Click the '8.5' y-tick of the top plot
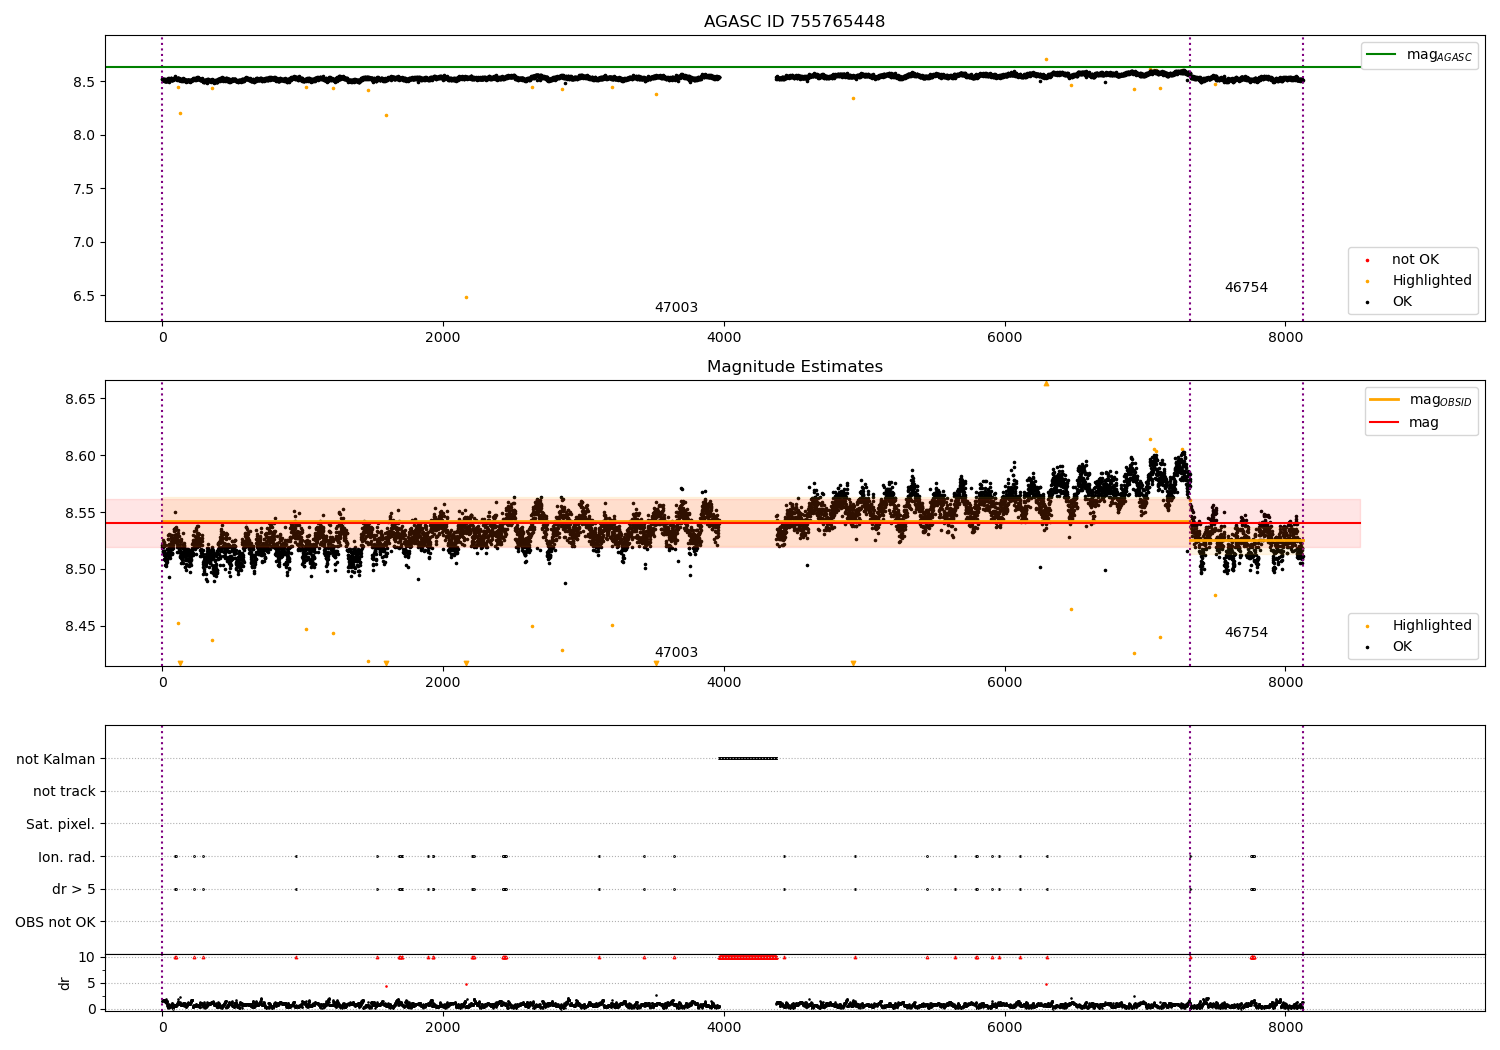This screenshot has width=1500, height=1050. click(x=84, y=82)
